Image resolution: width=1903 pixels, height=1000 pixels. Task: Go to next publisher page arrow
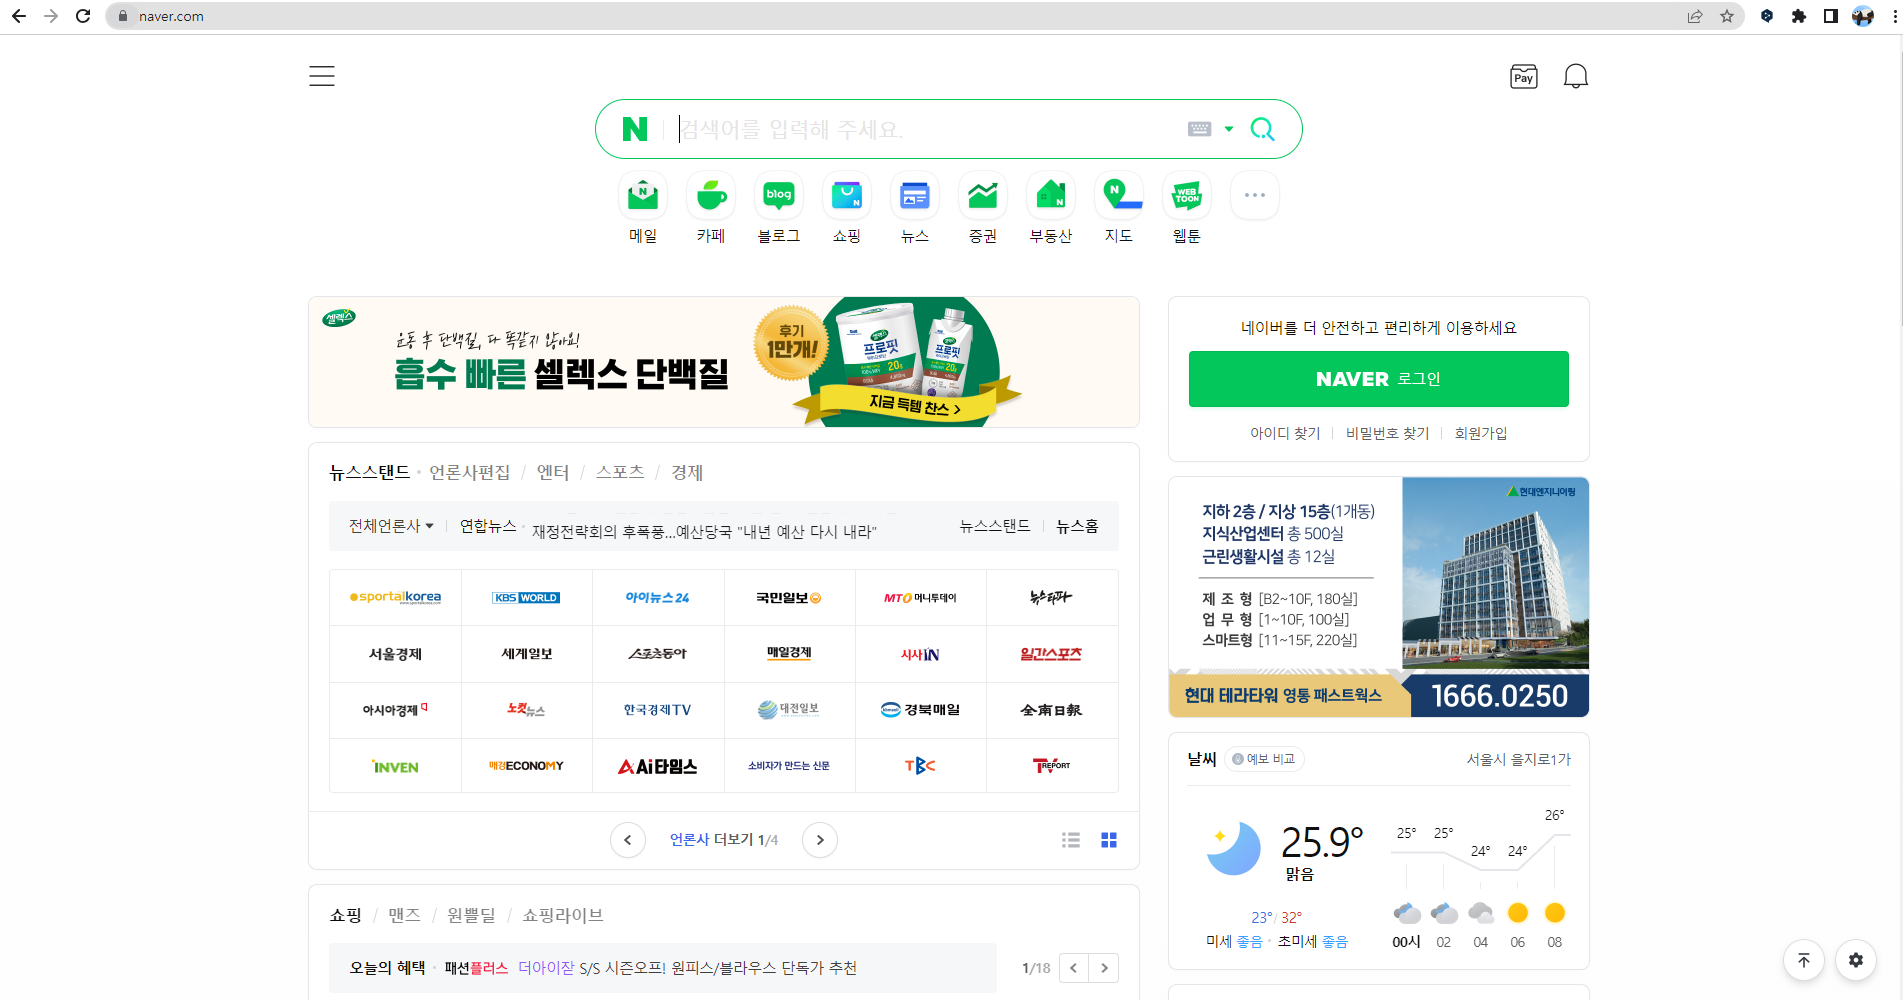pos(820,840)
